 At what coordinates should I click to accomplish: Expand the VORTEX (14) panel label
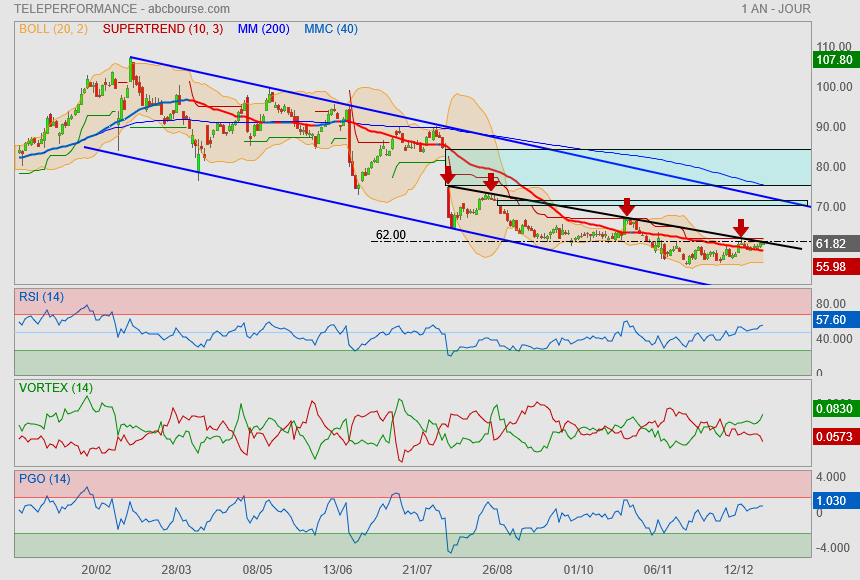pyautogui.click(x=55, y=387)
